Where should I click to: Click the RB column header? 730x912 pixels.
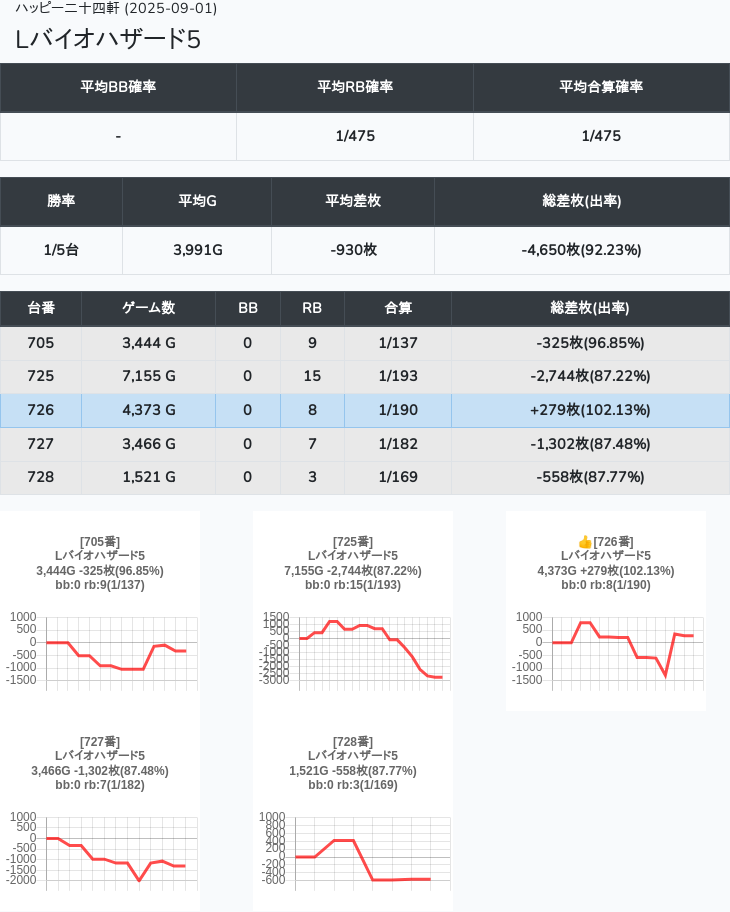click(312, 309)
